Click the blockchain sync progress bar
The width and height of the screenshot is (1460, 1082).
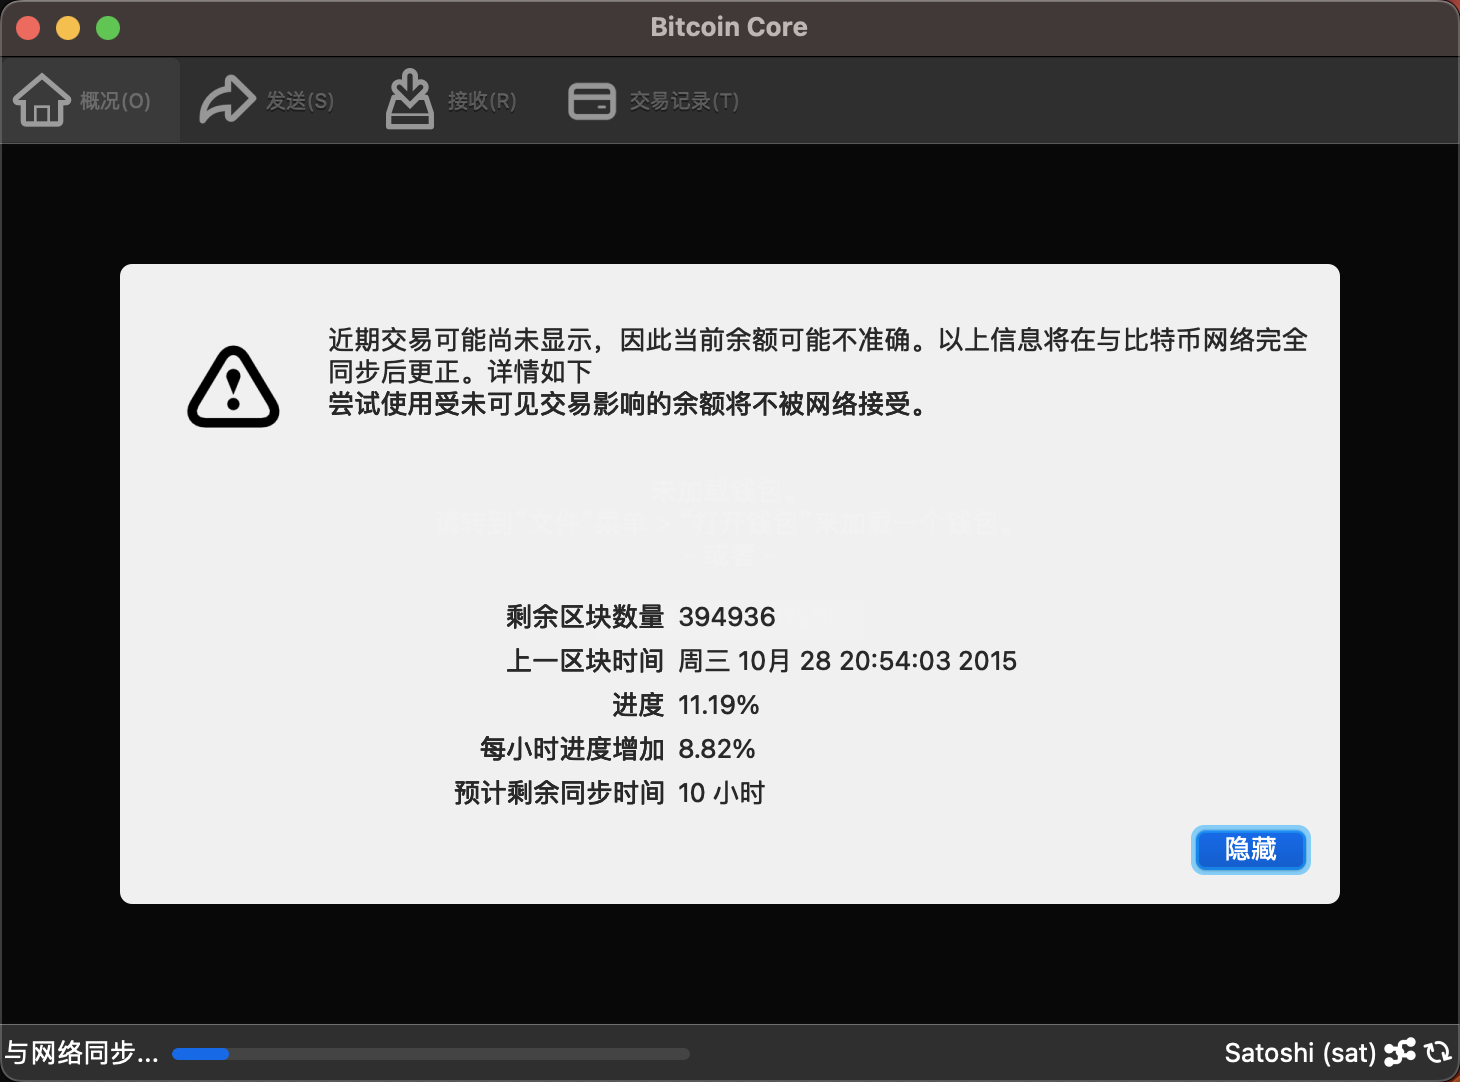tap(430, 1054)
